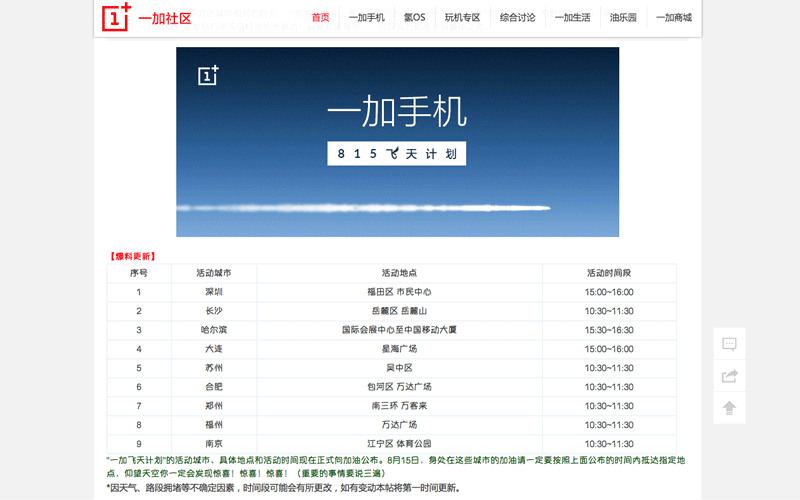The image size is (800, 500).
Task: Click white OnePlus logo in banner image
Action: coord(208,76)
